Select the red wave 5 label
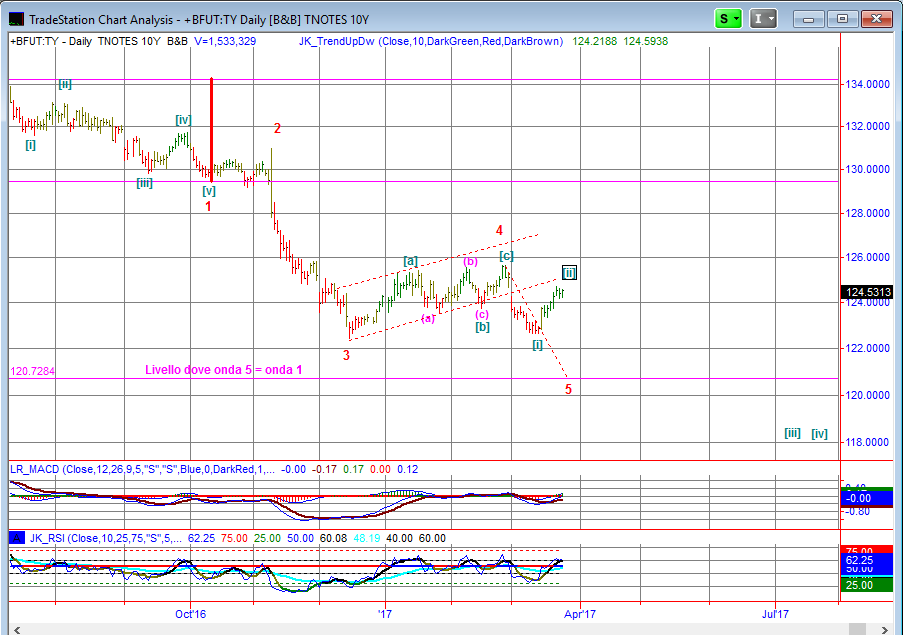Viewport: 903px width, 635px height. tap(568, 389)
